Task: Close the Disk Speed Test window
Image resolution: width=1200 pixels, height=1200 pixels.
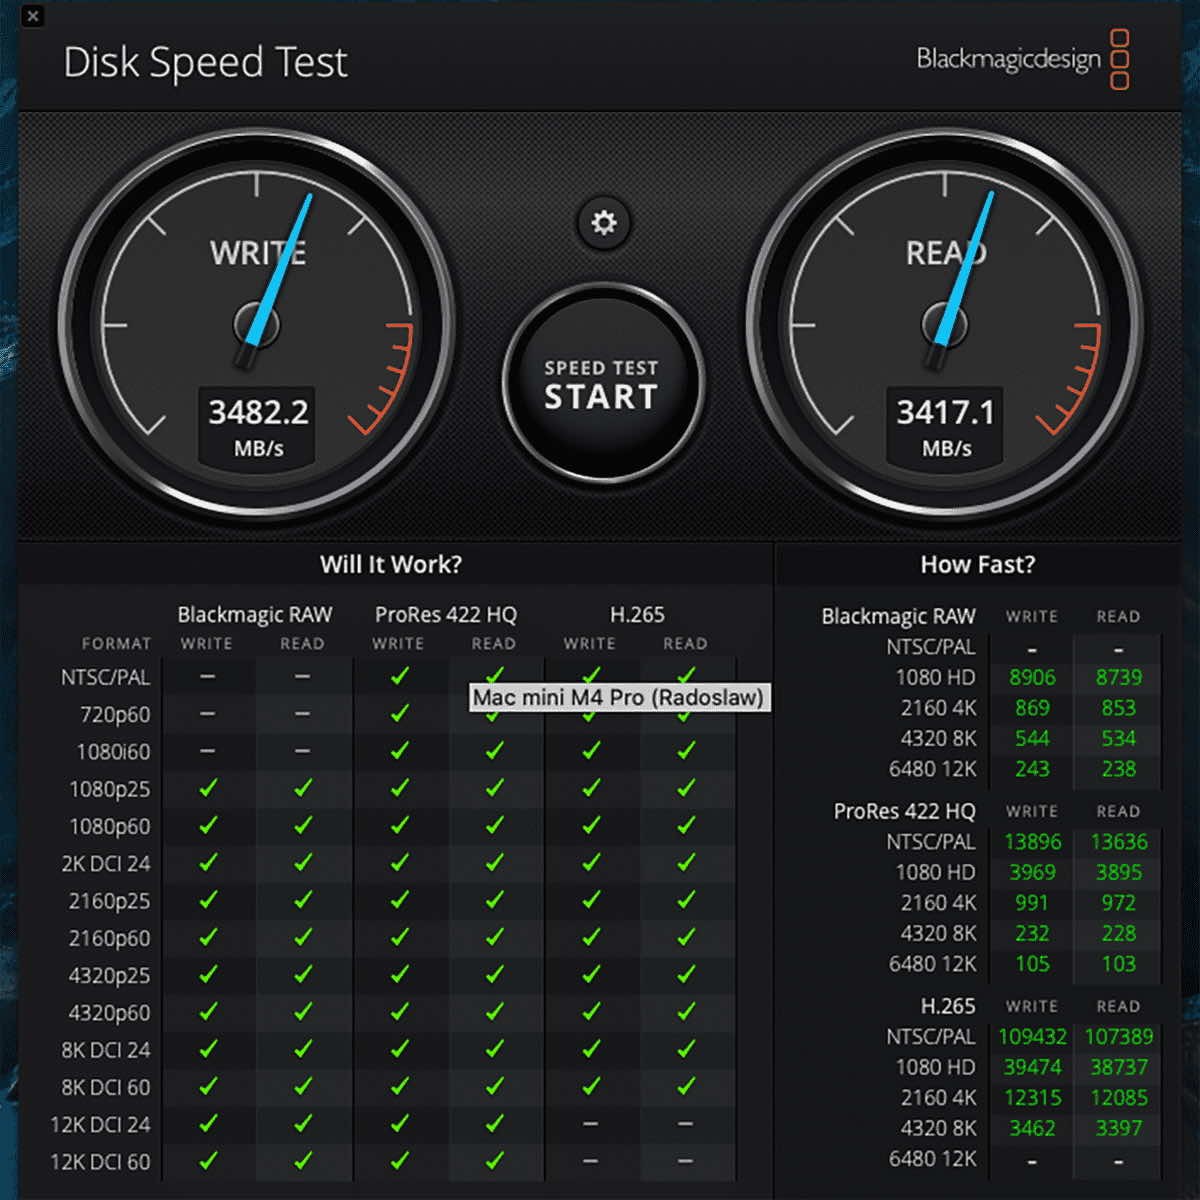Action: tap(32, 16)
